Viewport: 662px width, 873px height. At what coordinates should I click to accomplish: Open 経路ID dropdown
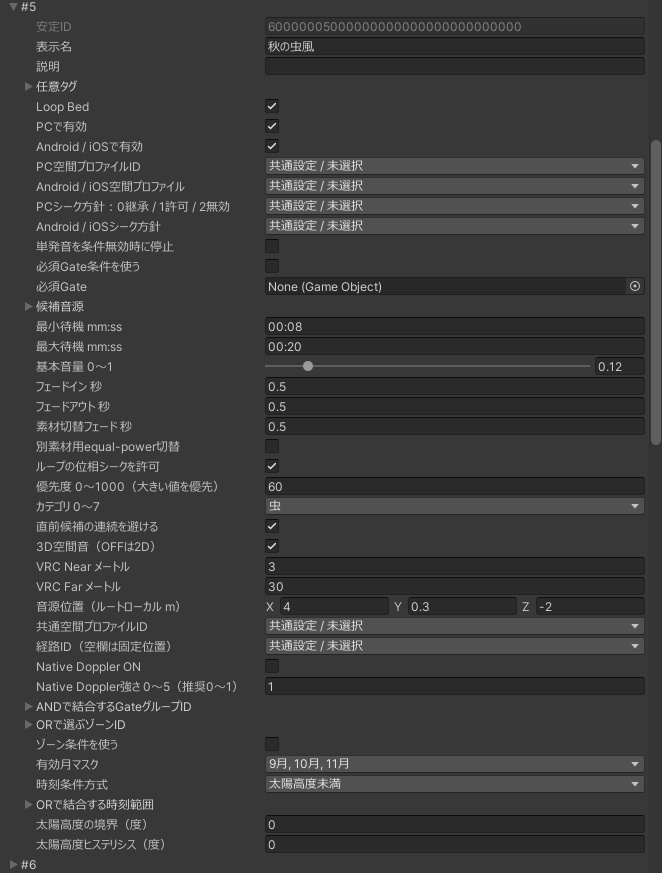coord(454,646)
